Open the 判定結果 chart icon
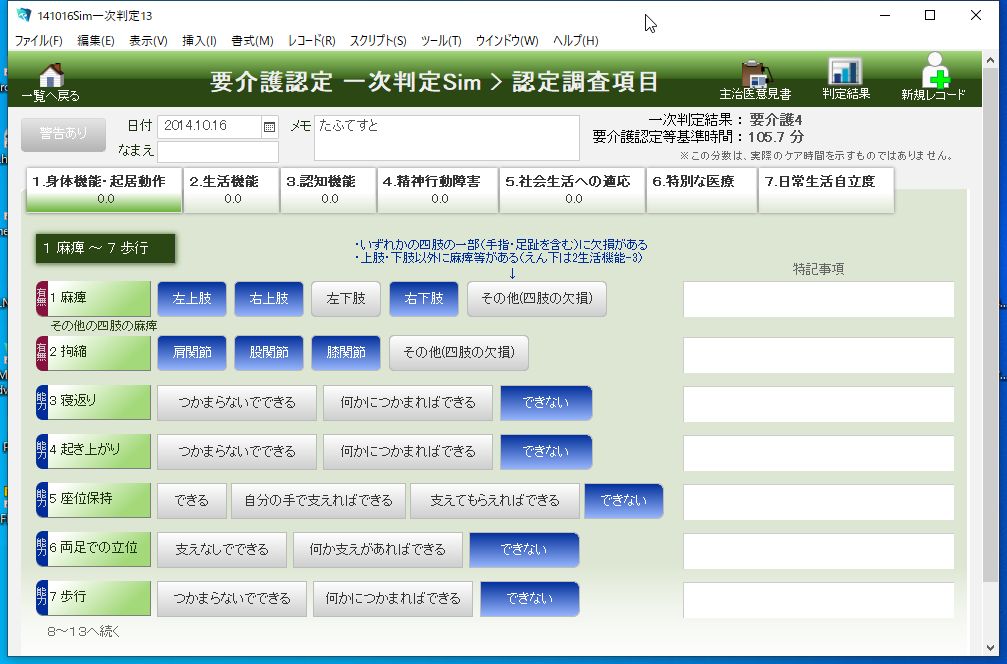The image size is (1007, 664). click(x=845, y=73)
